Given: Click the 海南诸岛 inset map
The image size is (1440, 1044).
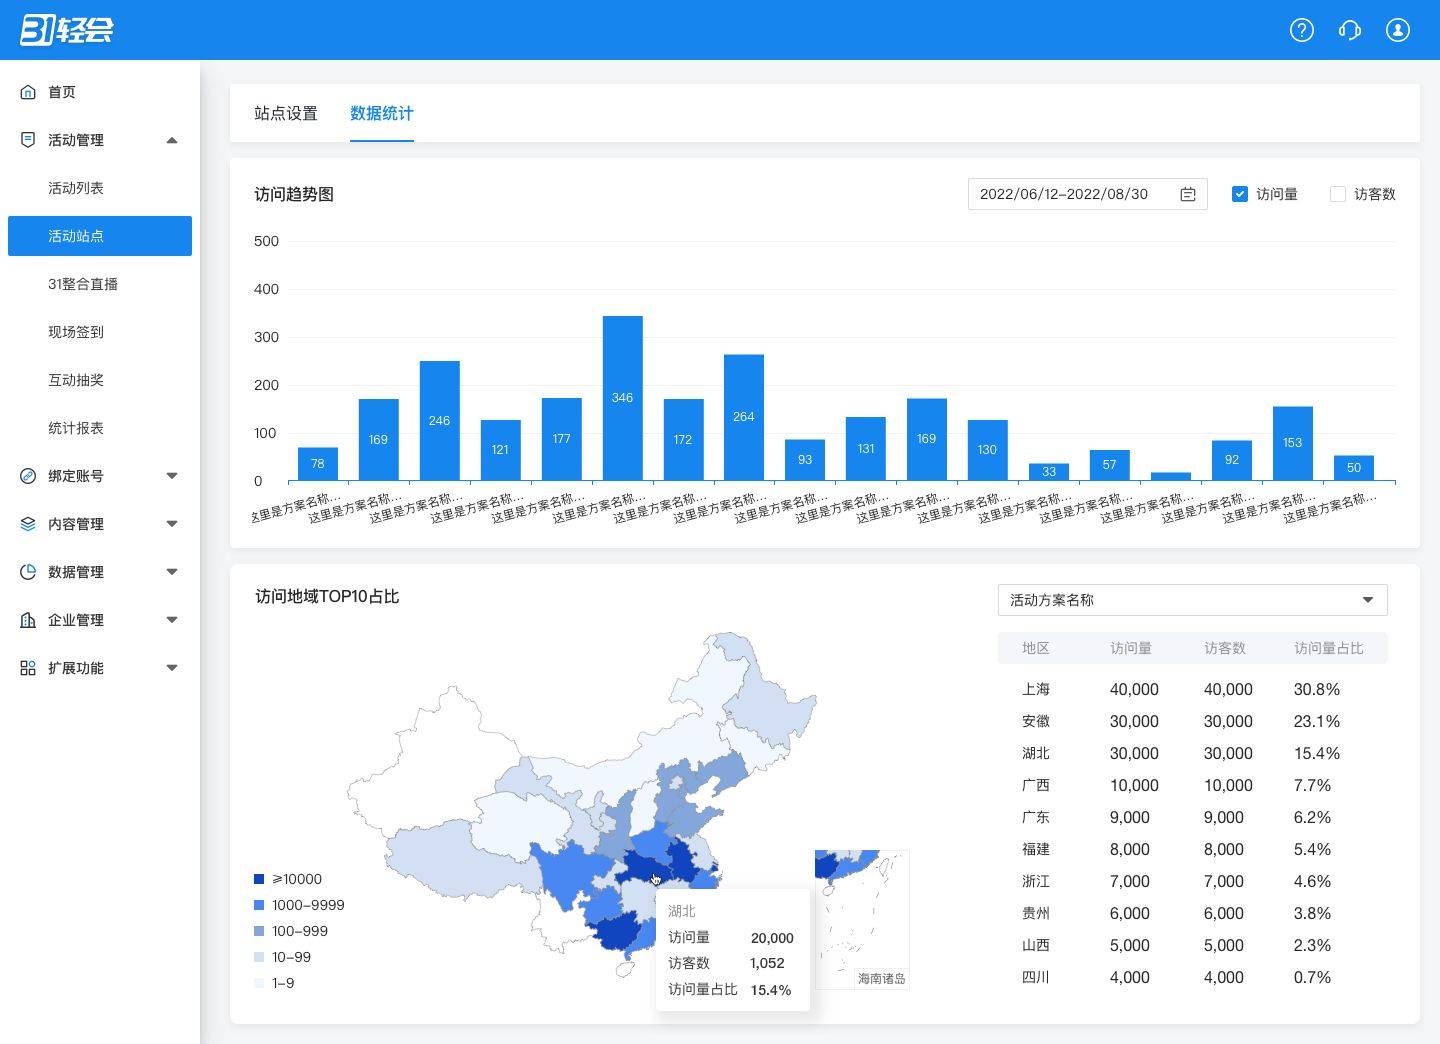Looking at the screenshot, I should (862, 920).
